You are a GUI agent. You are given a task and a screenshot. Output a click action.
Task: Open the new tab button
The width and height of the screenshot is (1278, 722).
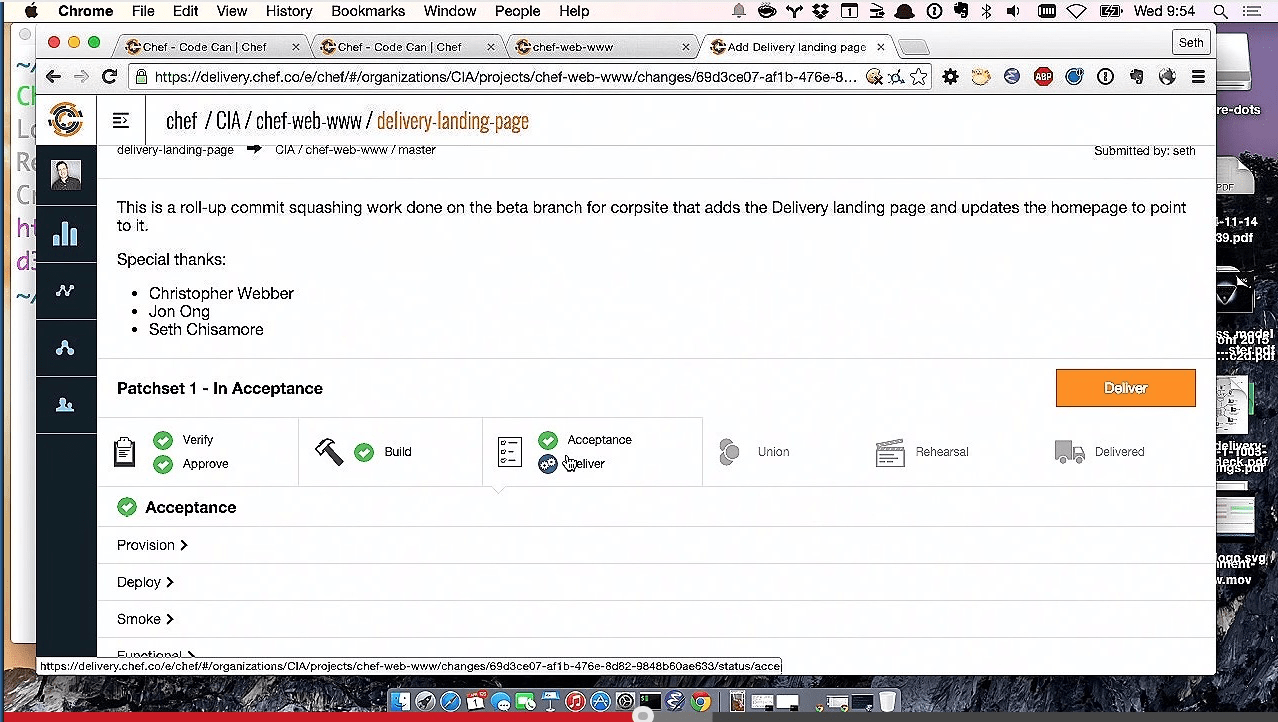tap(914, 47)
